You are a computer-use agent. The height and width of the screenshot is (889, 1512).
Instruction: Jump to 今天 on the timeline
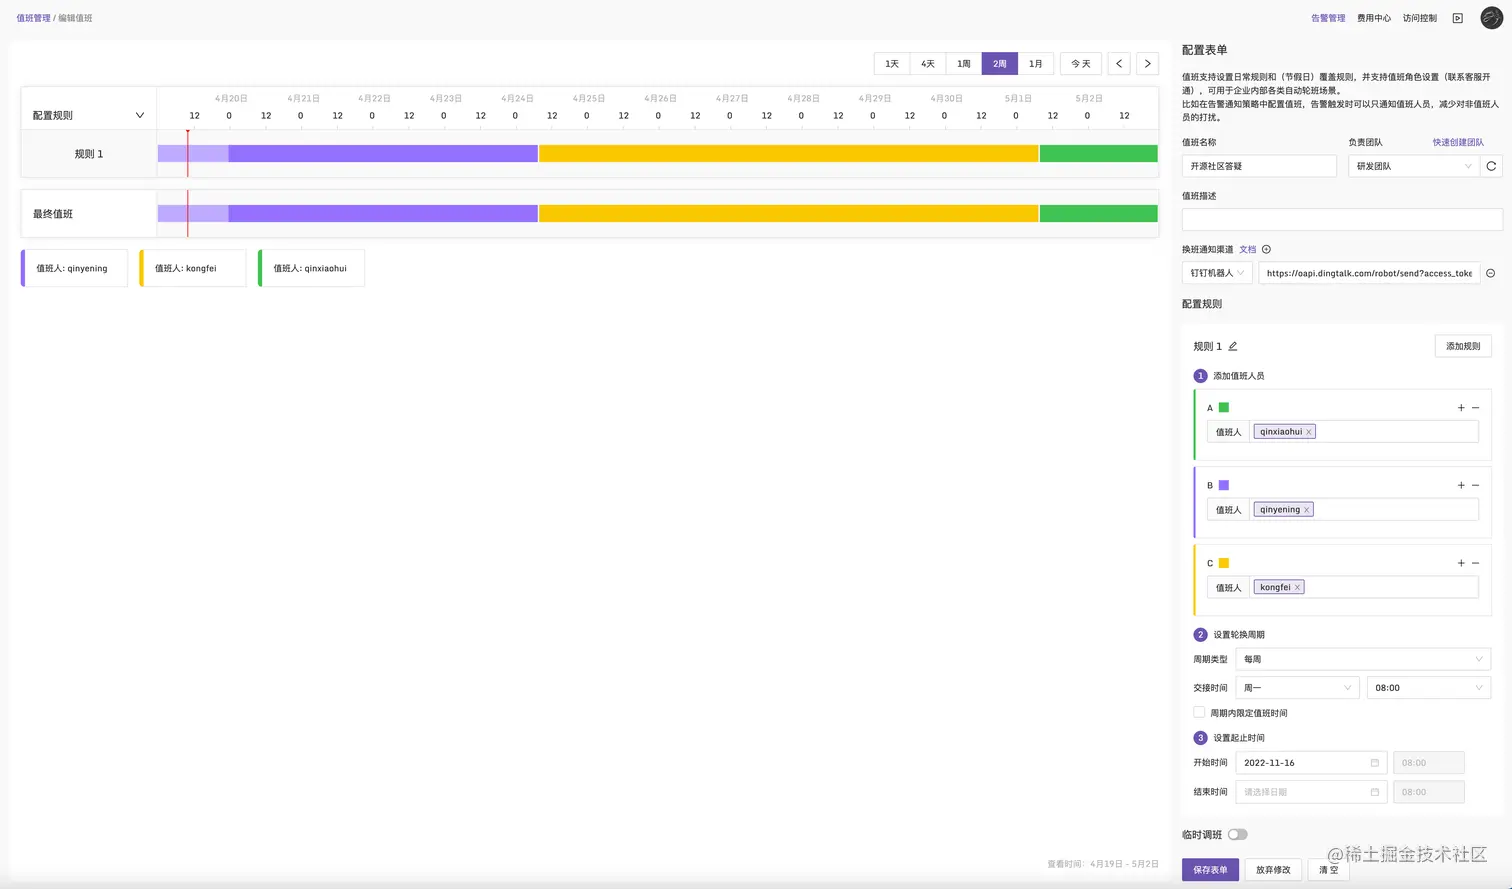(x=1081, y=63)
